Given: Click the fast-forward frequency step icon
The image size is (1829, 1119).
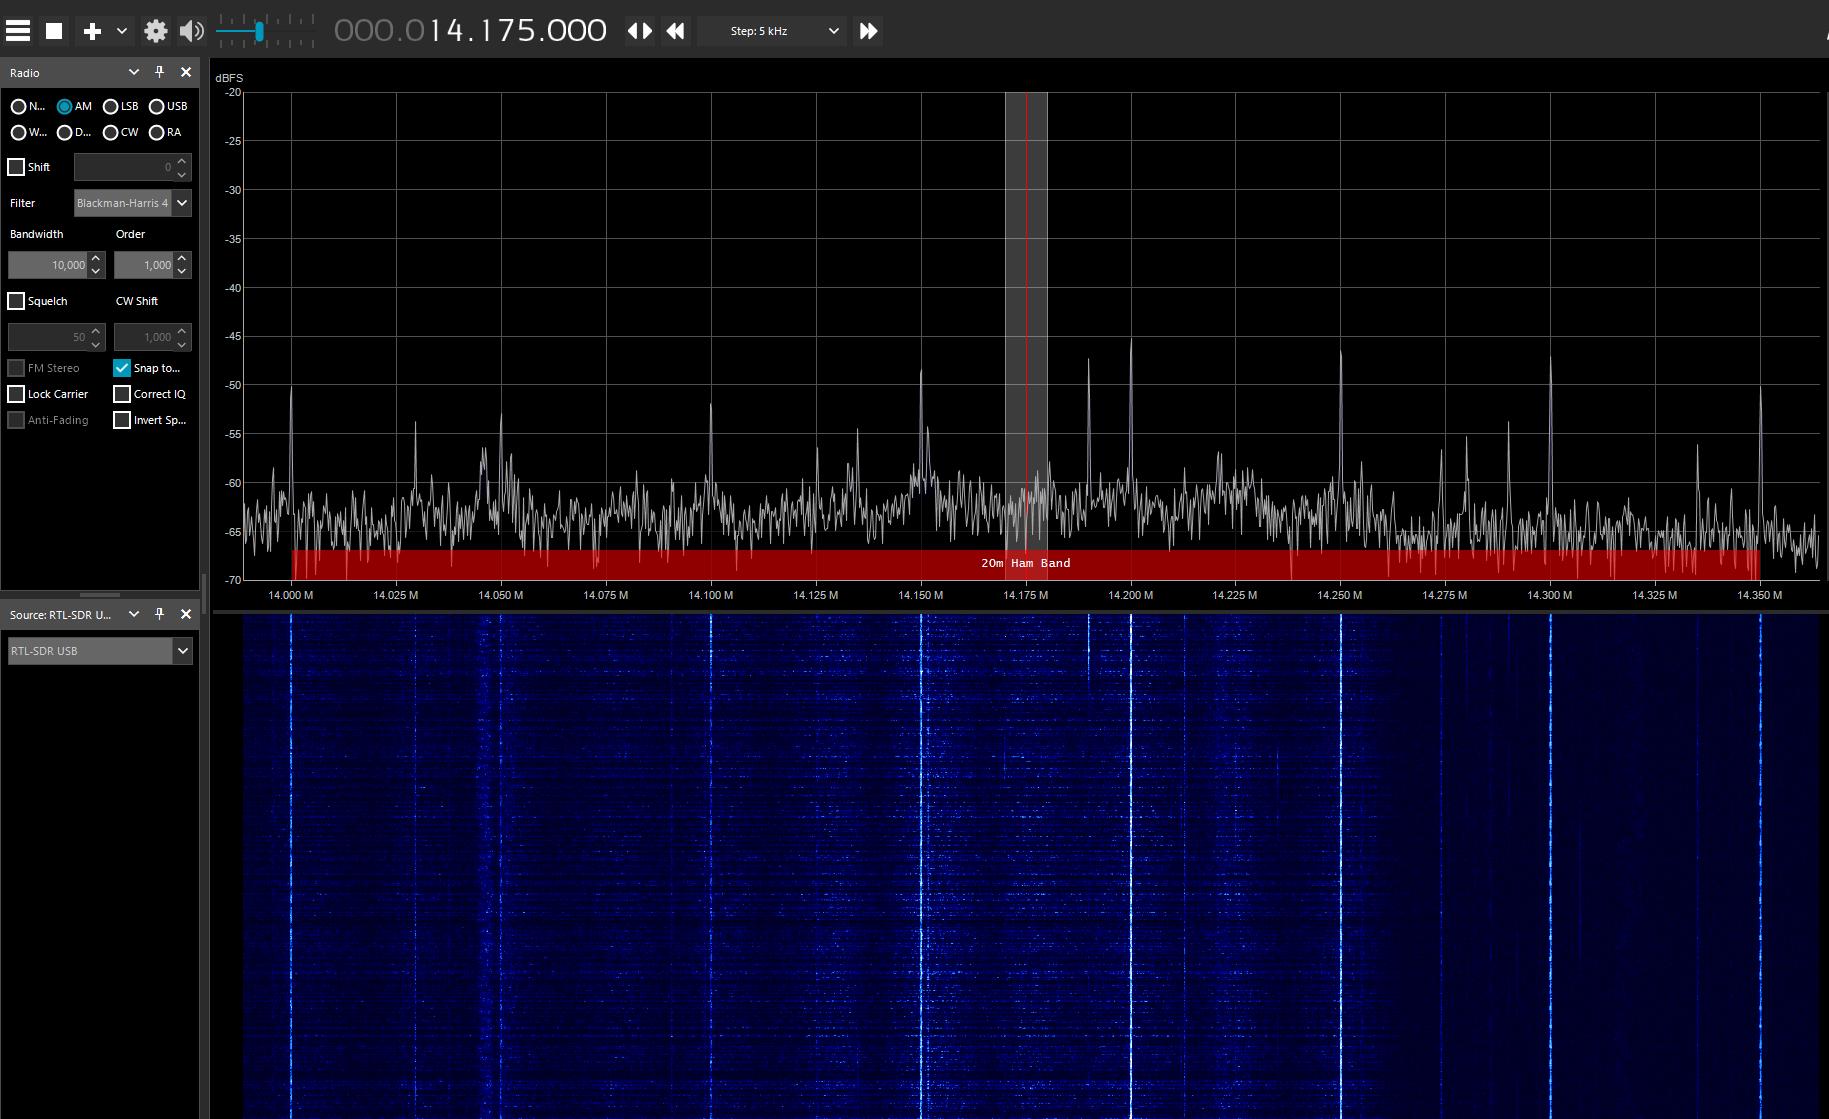Looking at the screenshot, I should pos(866,31).
